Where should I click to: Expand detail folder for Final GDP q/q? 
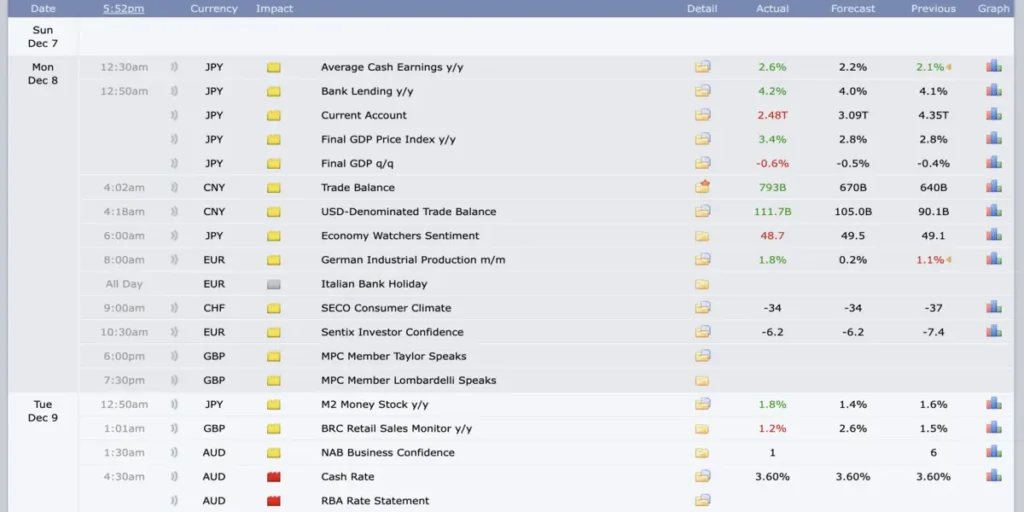(x=702, y=163)
